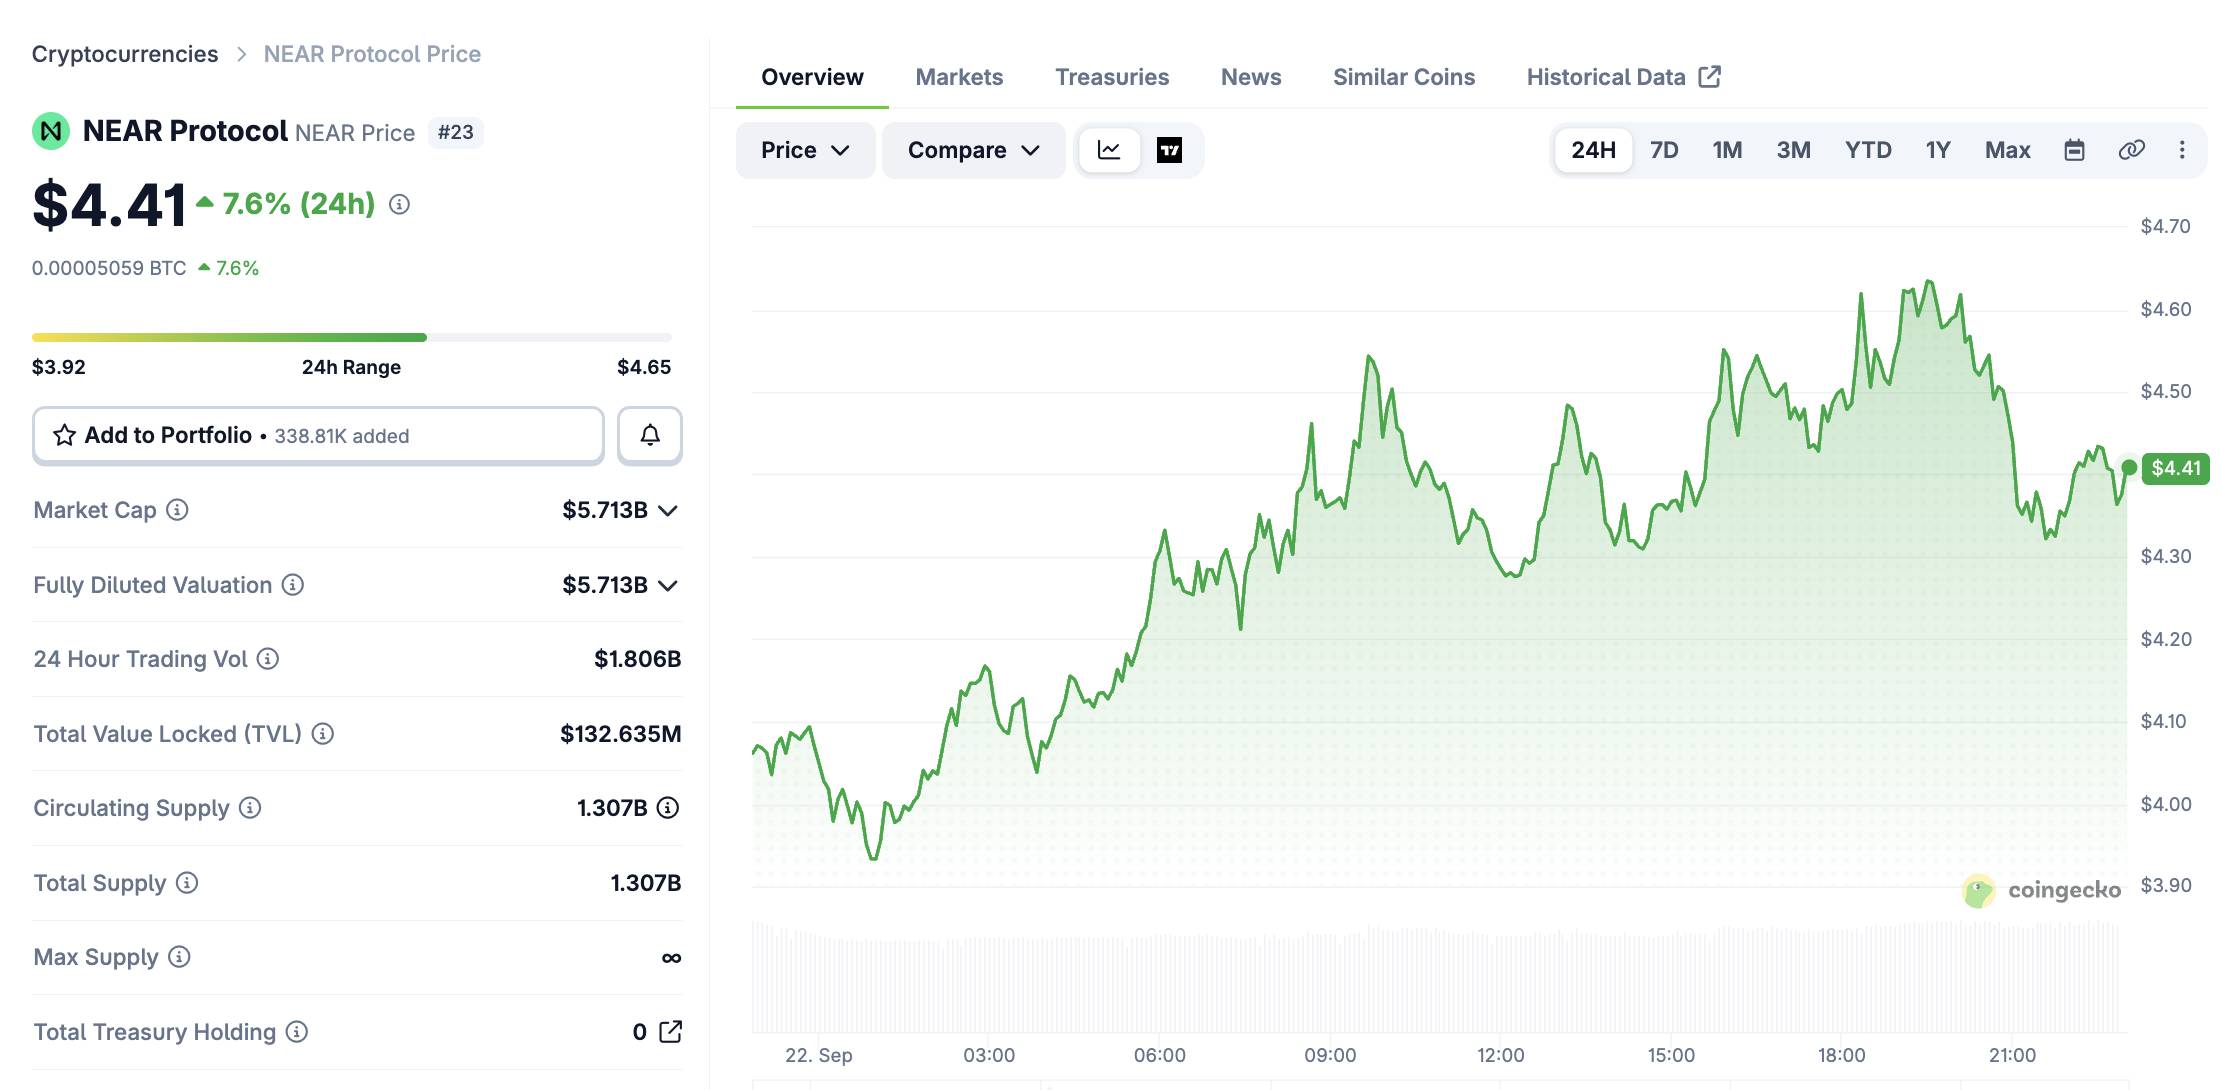Click the infinity Max Supply value
The height and width of the screenshot is (1090, 2222).
[x=671, y=958]
